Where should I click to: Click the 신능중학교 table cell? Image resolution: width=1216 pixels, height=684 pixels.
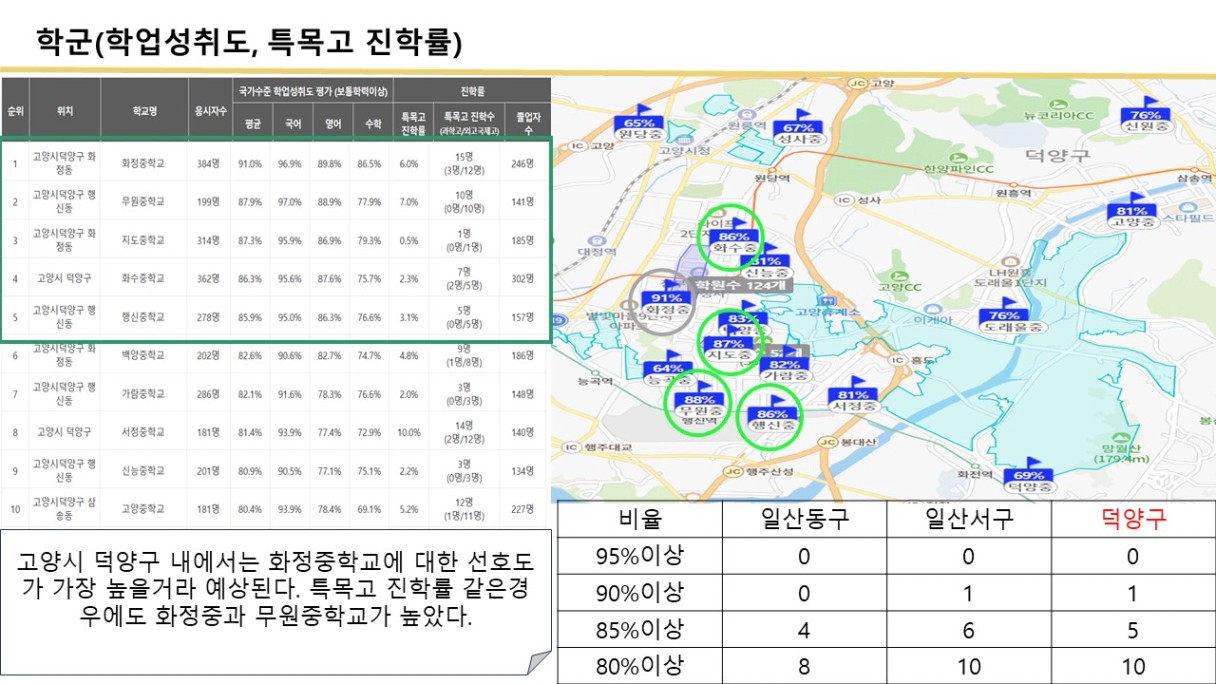pos(144,471)
